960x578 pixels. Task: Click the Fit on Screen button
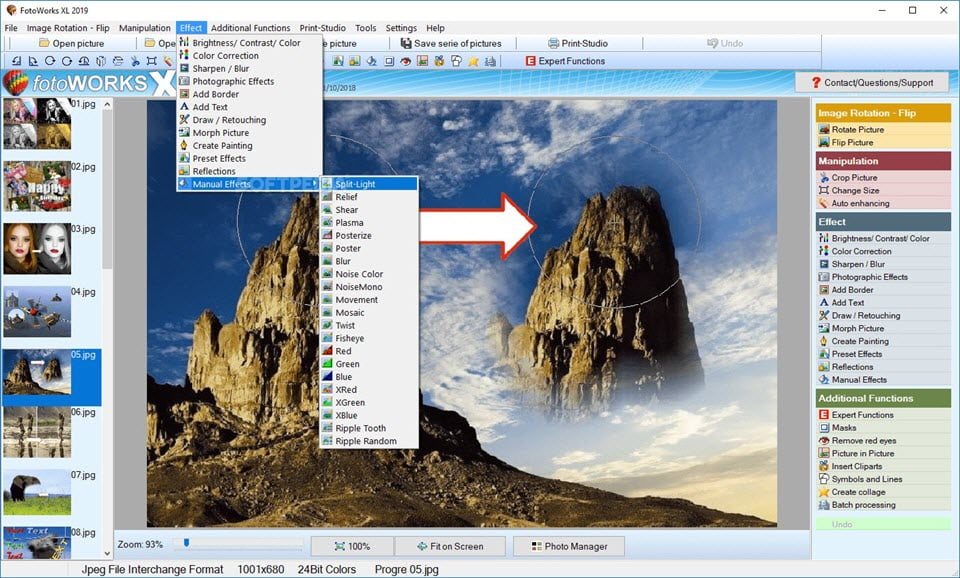(x=450, y=546)
